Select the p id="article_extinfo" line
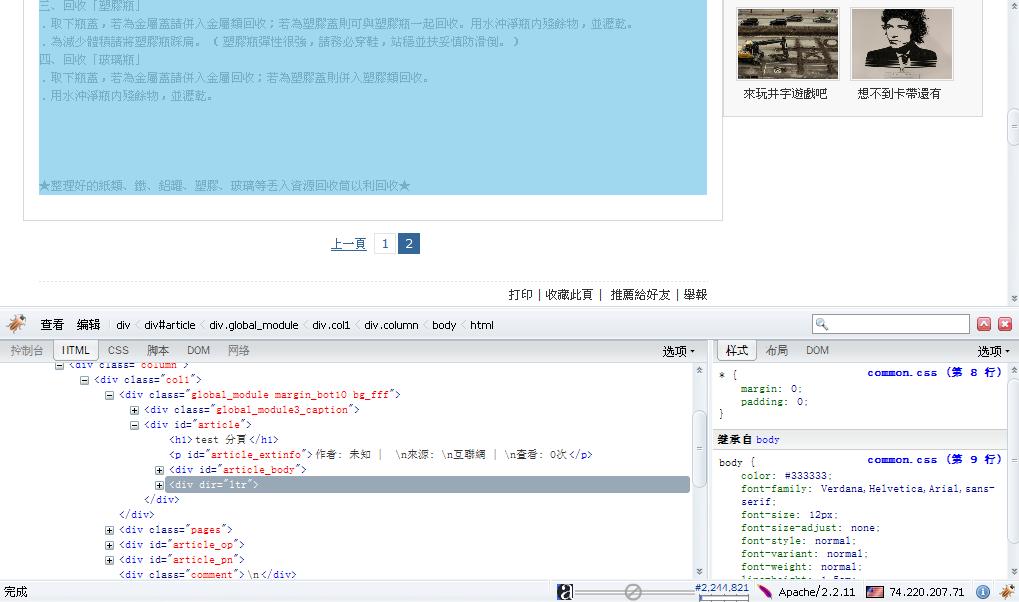Viewport: 1019px width, 602px height. click(x=381, y=455)
